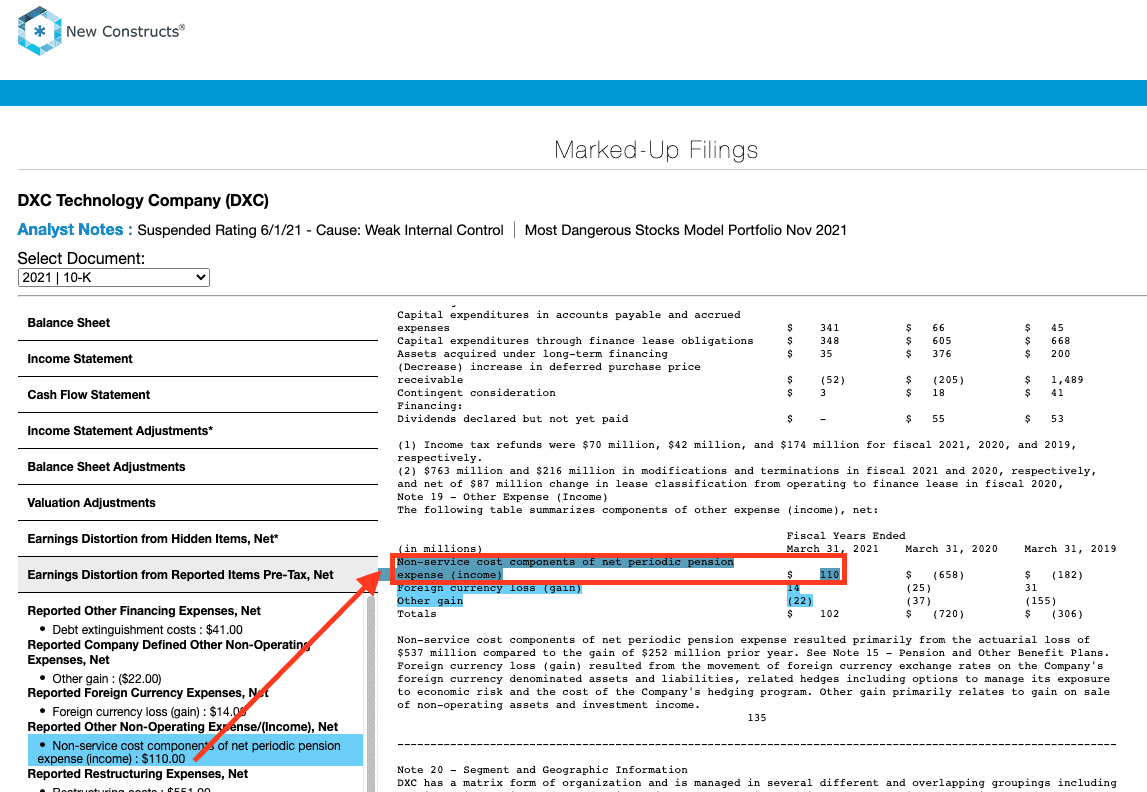This screenshot has width=1147, height=792.
Task: Click the highlighted Other gain filing row label
Action: (430, 601)
